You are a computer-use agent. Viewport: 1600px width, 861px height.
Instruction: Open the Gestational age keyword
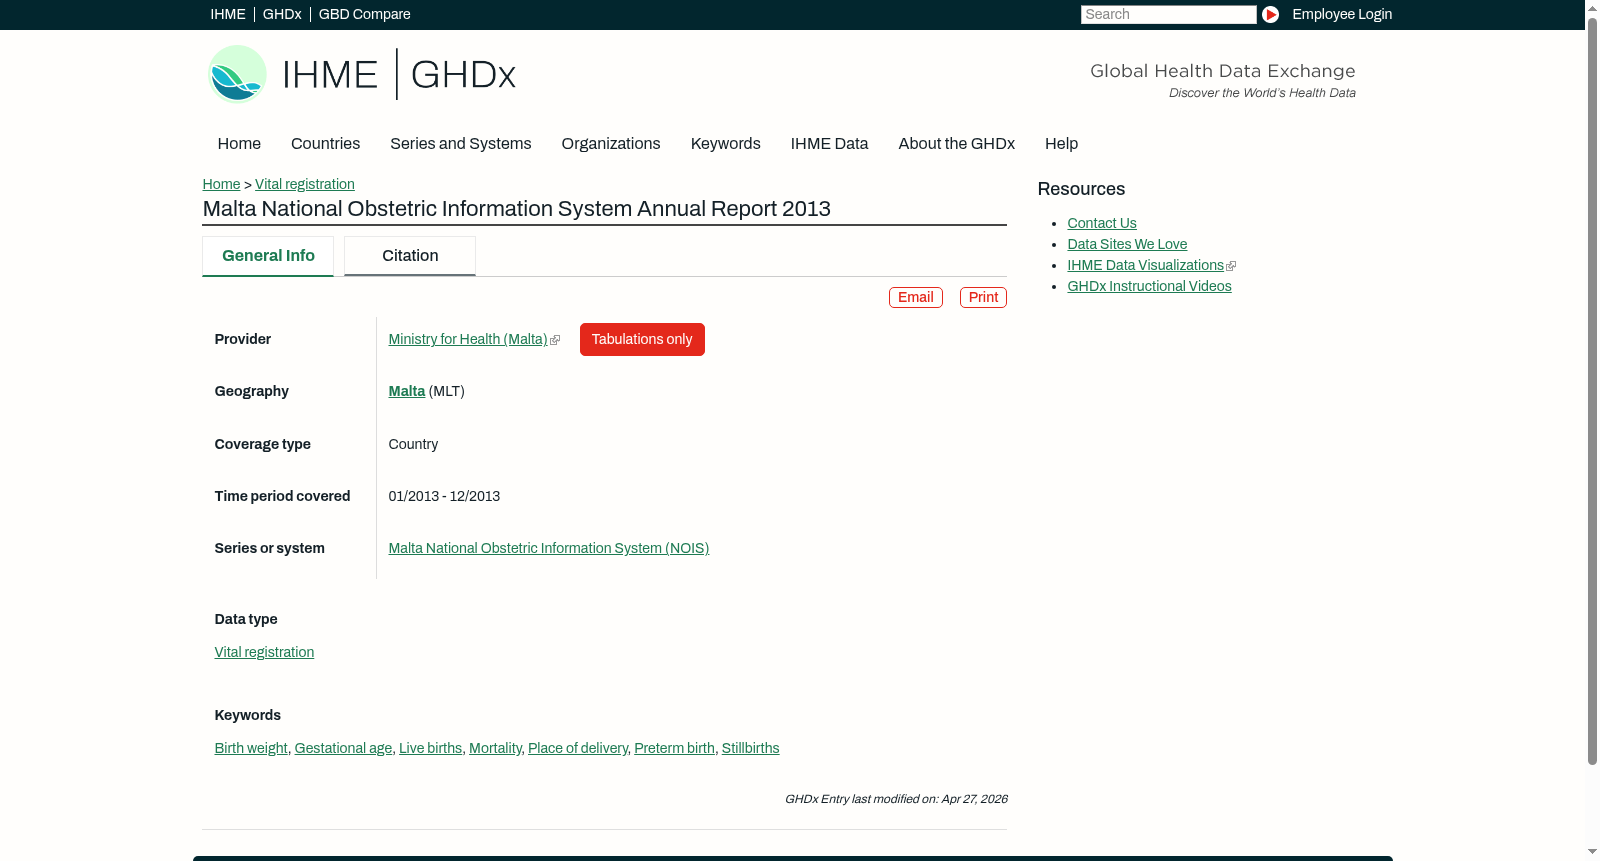tap(343, 748)
